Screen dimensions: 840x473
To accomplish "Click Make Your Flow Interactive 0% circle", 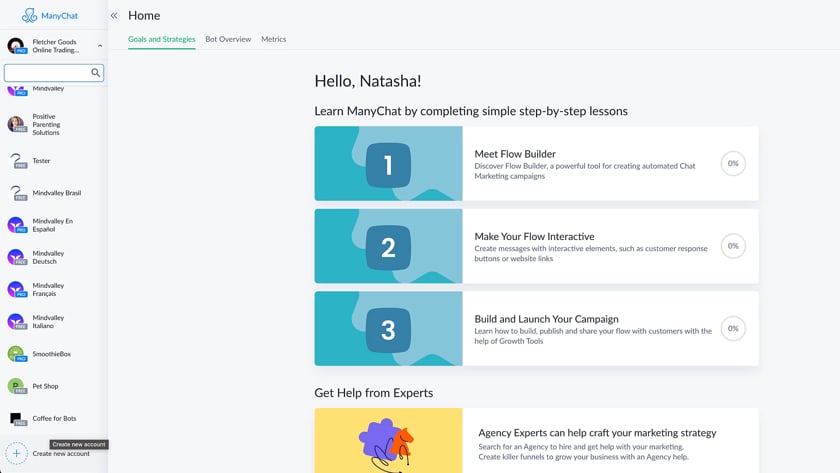I will click(x=733, y=246).
